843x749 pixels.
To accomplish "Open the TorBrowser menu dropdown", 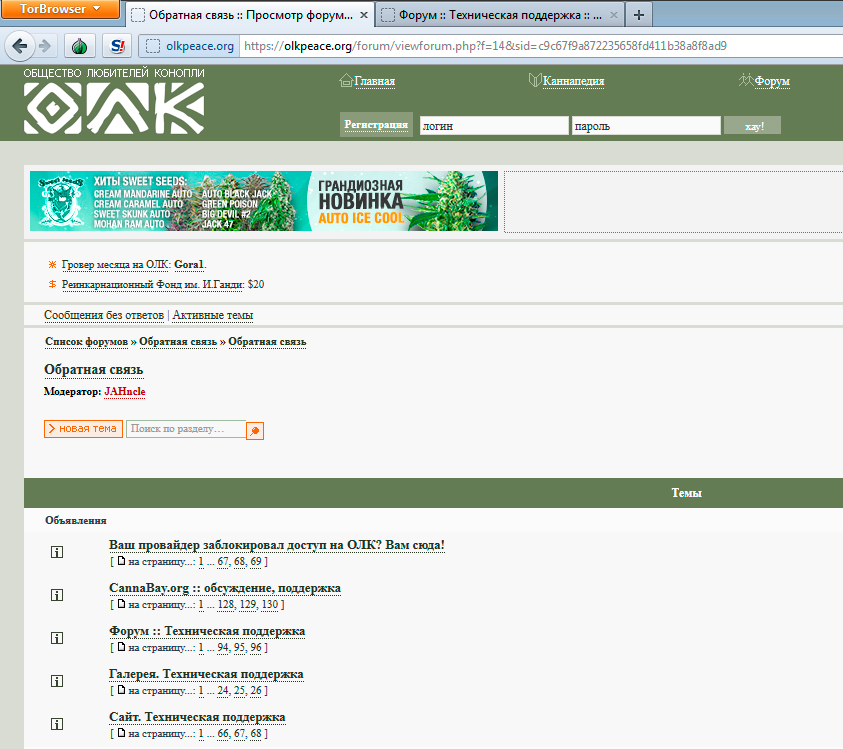I will (x=60, y=9).
